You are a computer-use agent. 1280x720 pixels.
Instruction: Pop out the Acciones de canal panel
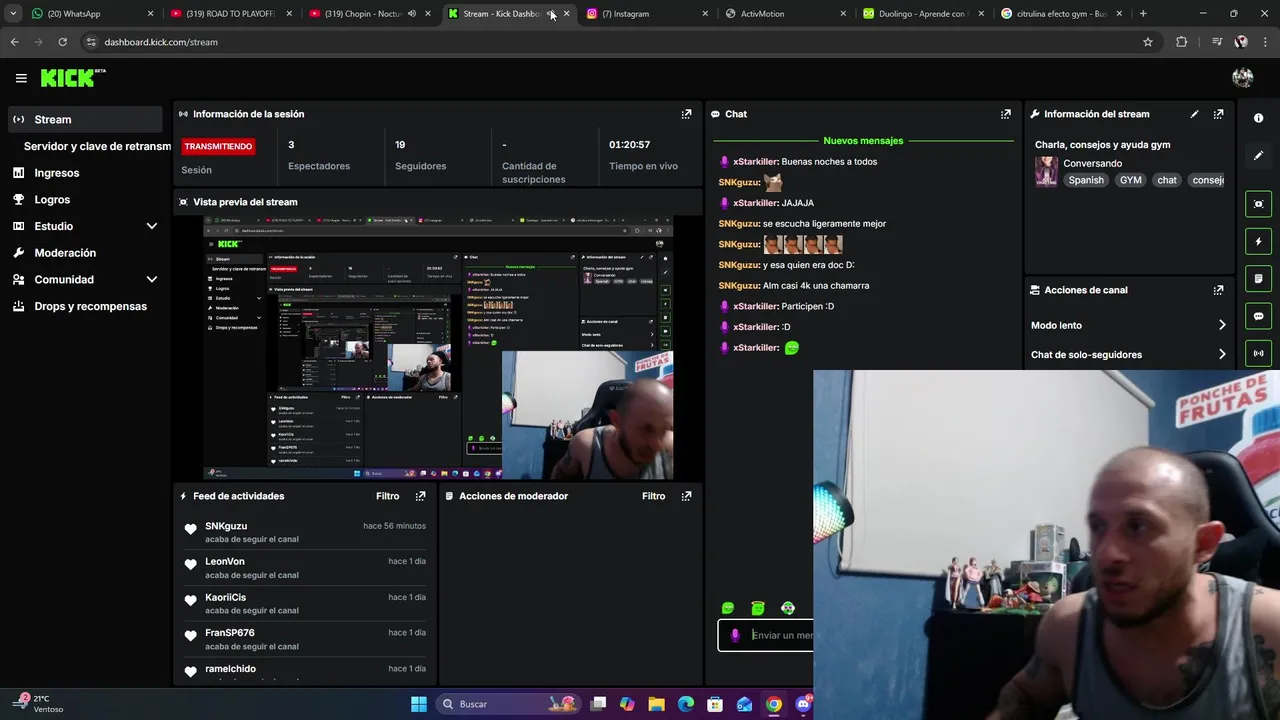(1218, 290)
